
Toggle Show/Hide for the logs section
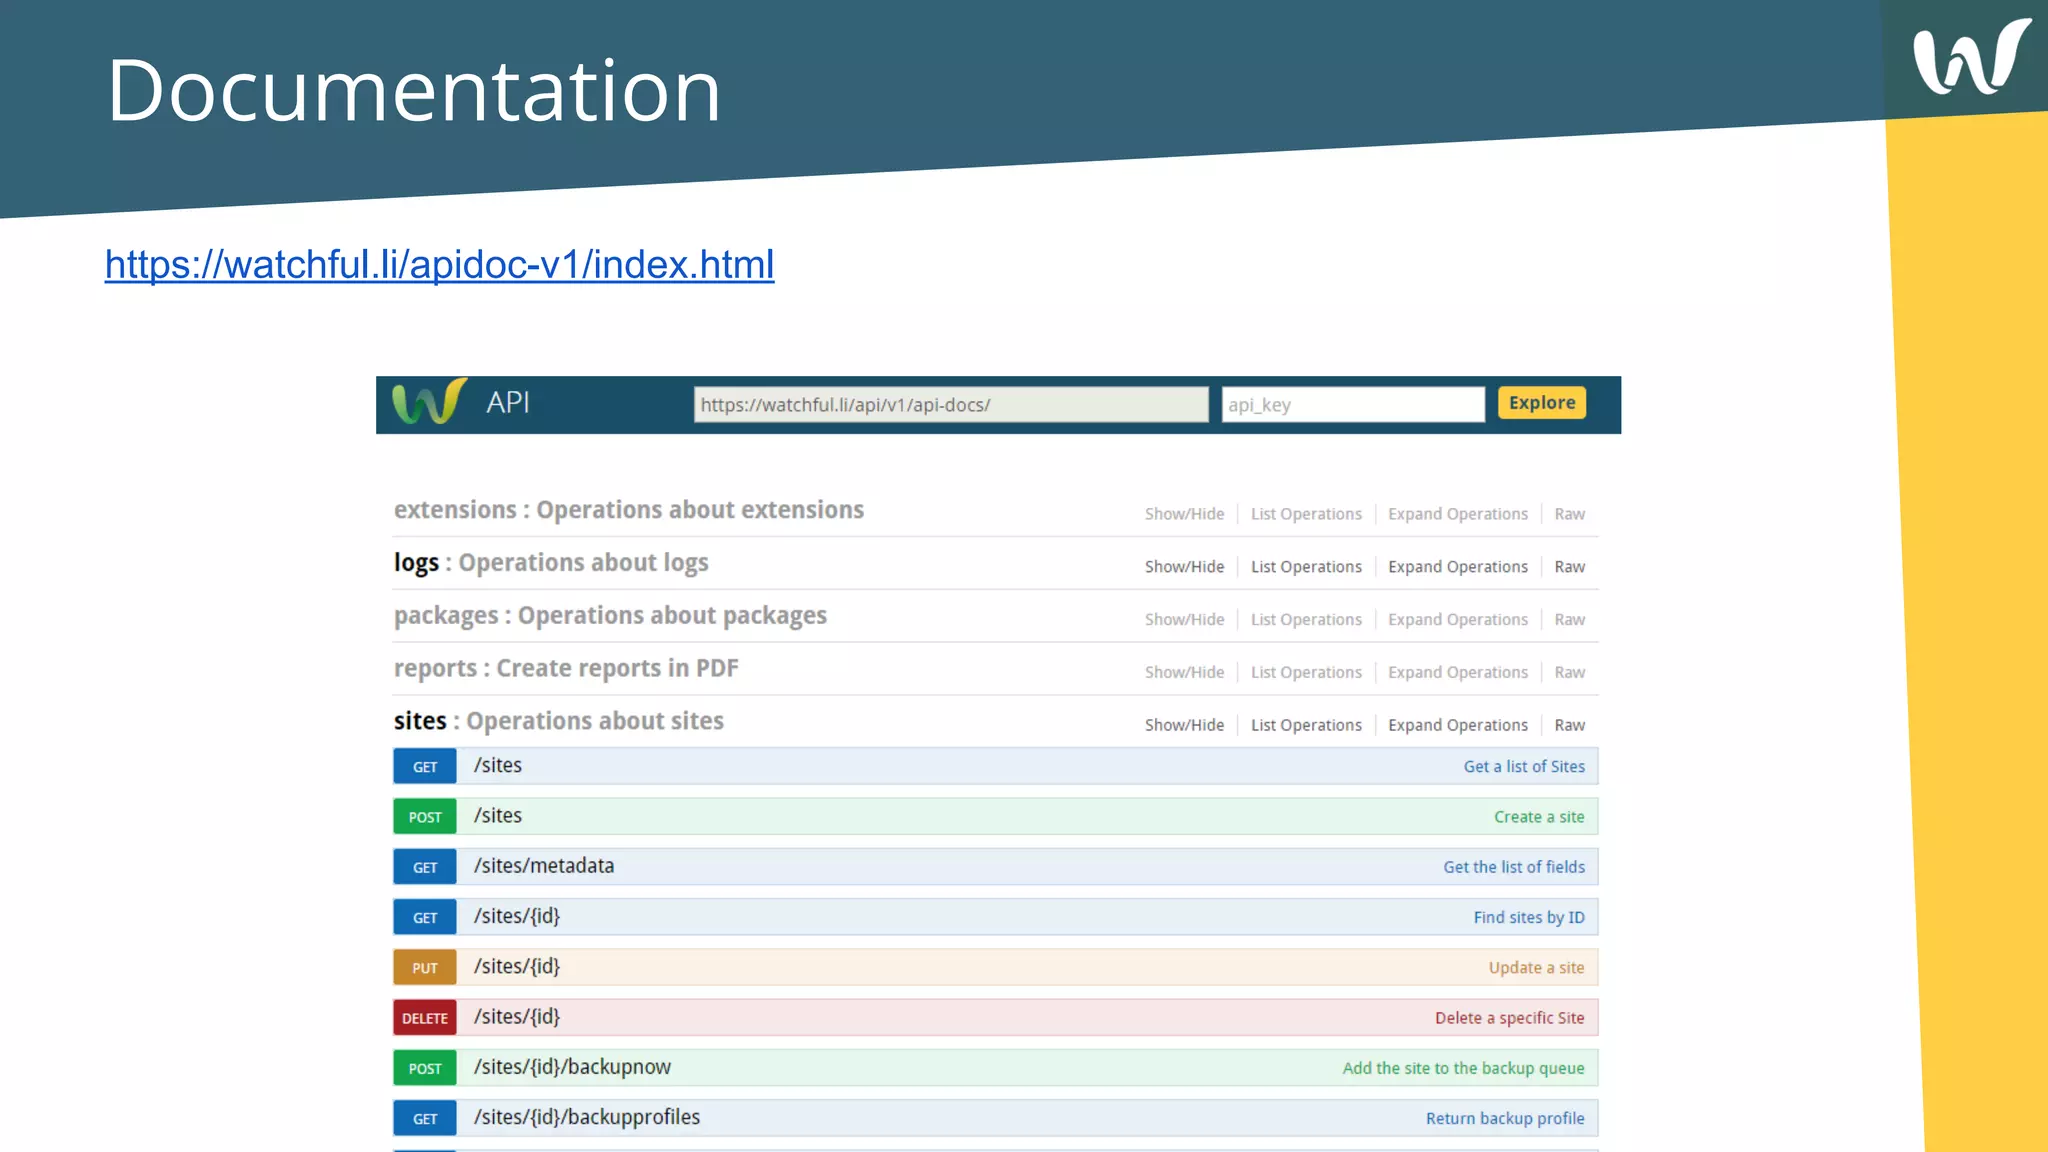pos(1184,567)
